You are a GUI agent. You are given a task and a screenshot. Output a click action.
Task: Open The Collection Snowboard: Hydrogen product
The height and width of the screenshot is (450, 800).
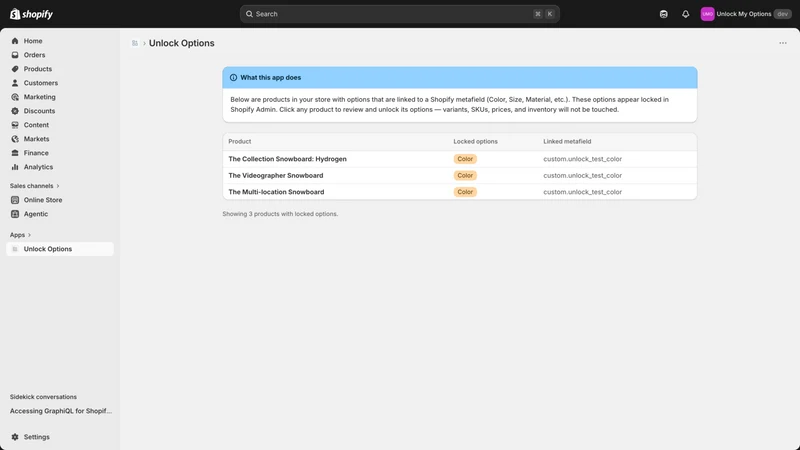tap(287, 159)
